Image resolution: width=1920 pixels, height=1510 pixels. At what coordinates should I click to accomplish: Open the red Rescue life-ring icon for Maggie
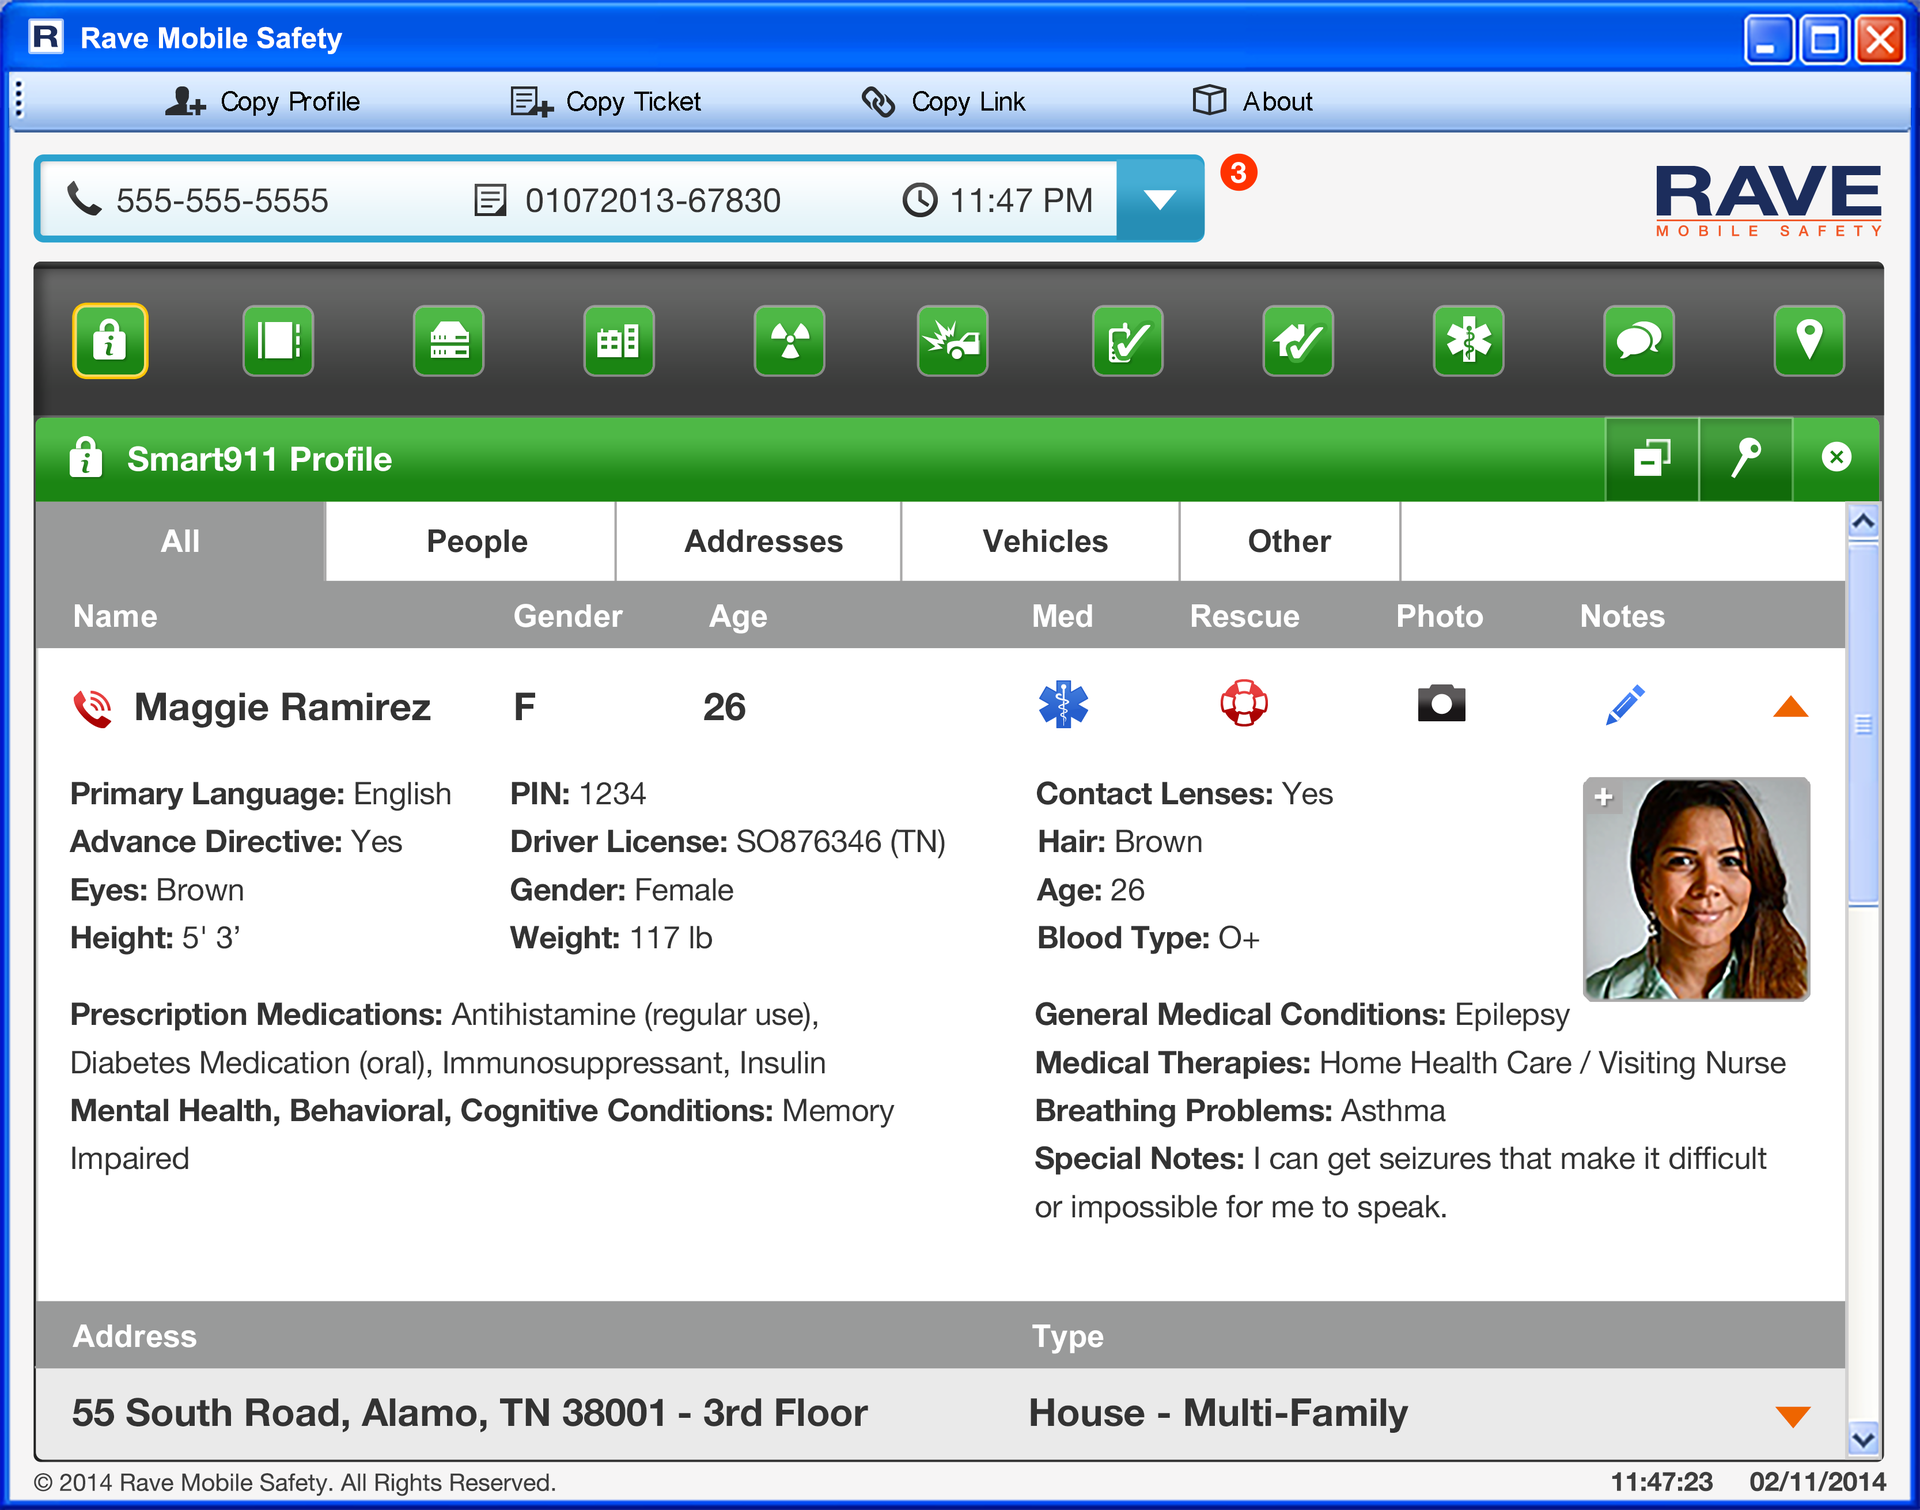pyautogui.click(x=1243, y=705)
